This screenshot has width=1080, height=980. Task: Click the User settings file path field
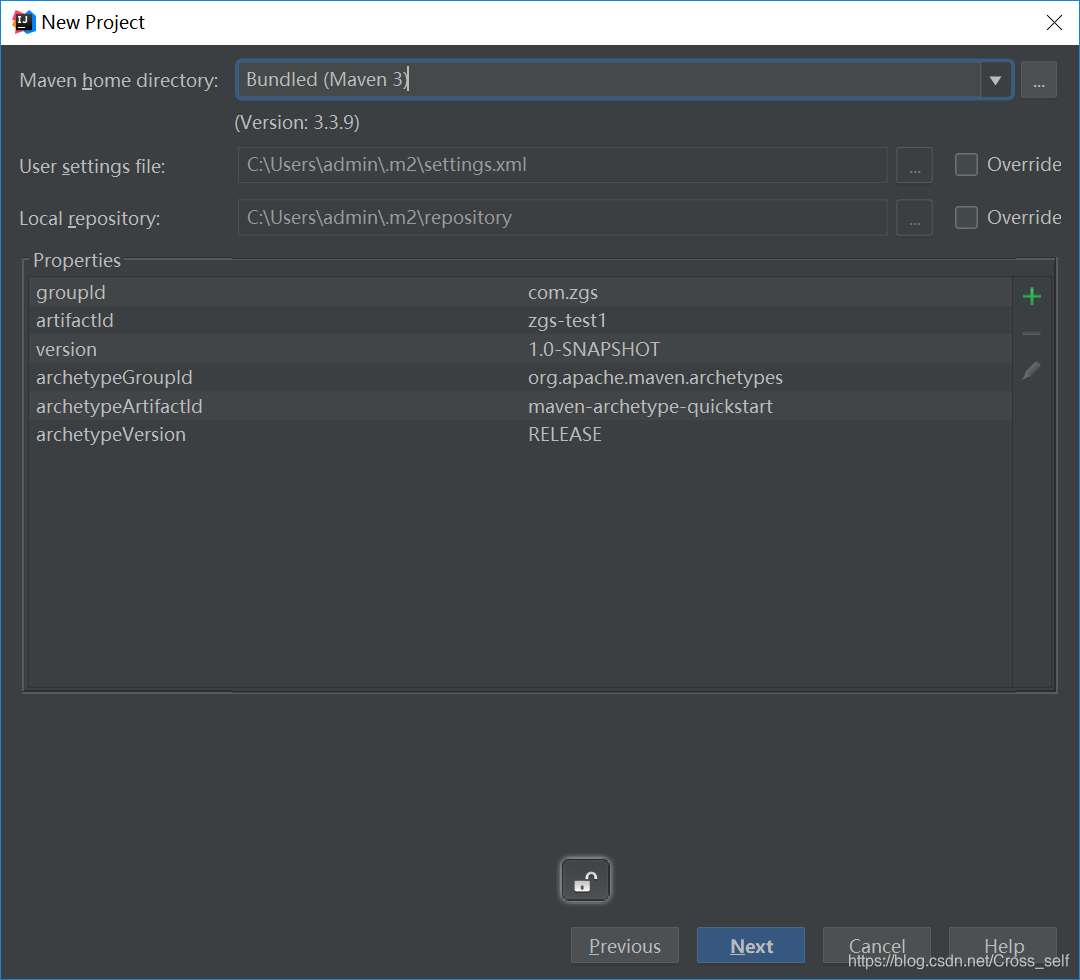click(562, 165)
